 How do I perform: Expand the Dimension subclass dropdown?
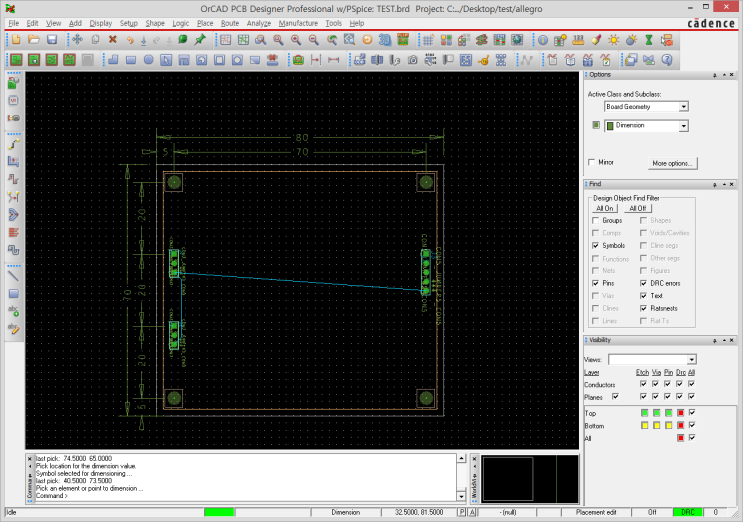[684, 126]
